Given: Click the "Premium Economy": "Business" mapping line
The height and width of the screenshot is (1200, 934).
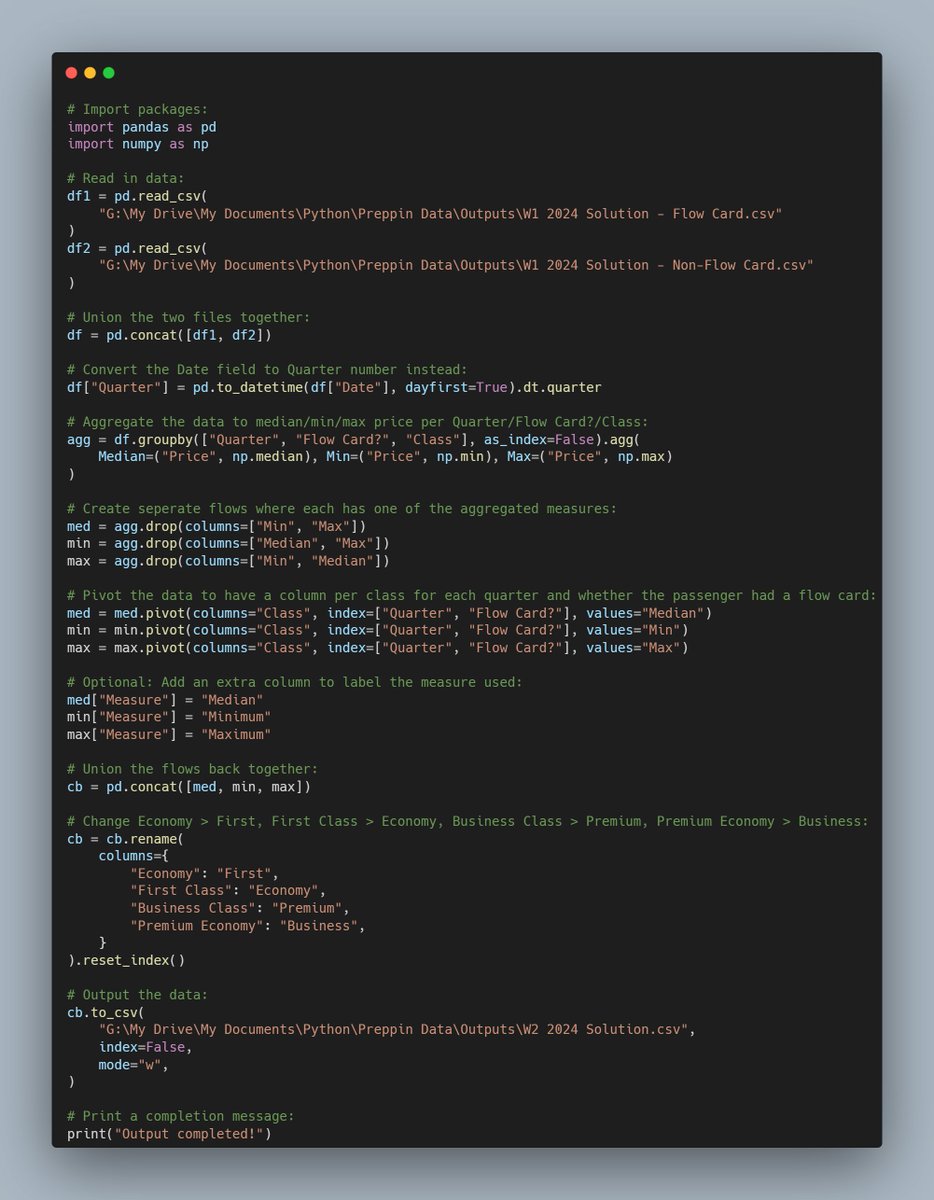Looking at the screenshot, I should point(248,926).
